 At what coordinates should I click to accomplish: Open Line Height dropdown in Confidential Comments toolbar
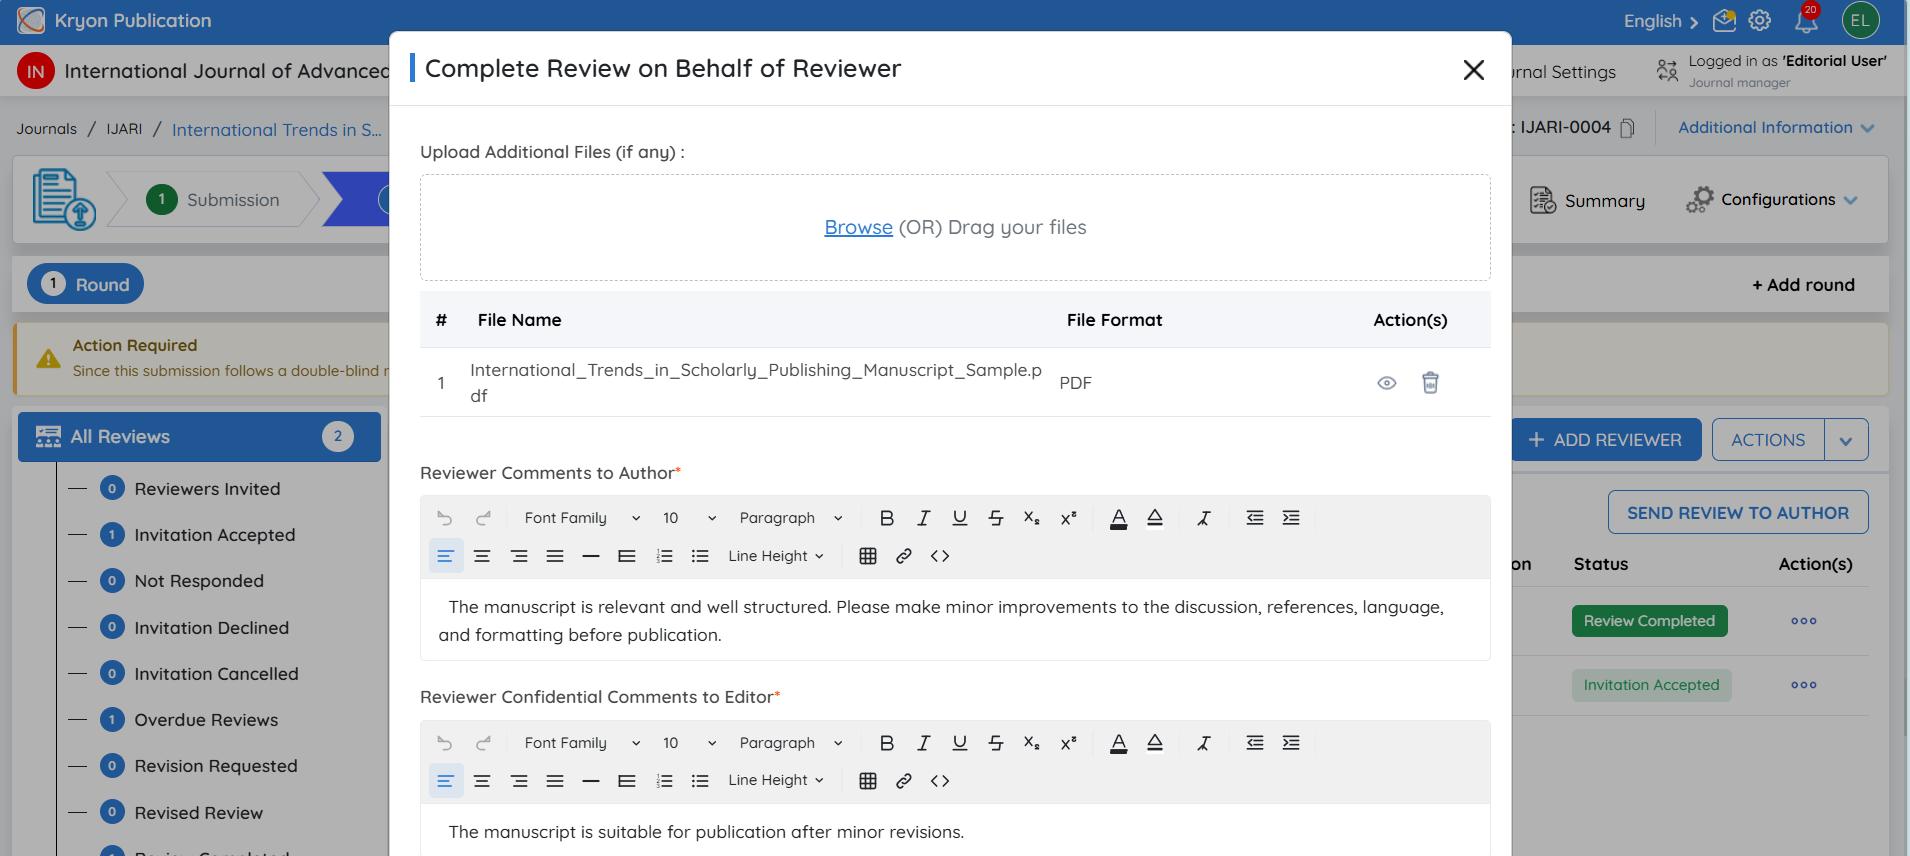776,781
